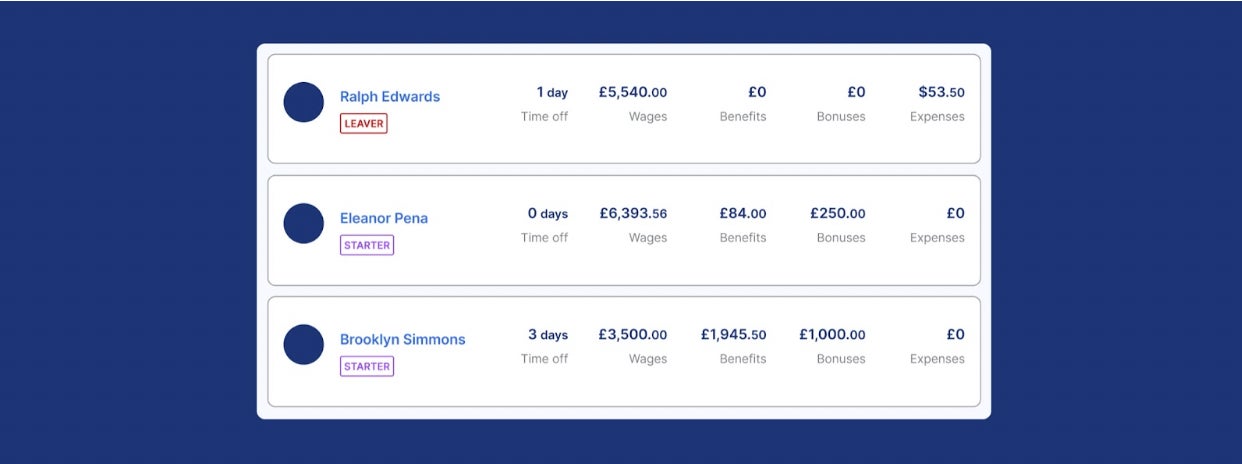Click Ralph Edwards' avatar circle
The width and height of the screenshot is (1242, 464).
click(304, 103)
